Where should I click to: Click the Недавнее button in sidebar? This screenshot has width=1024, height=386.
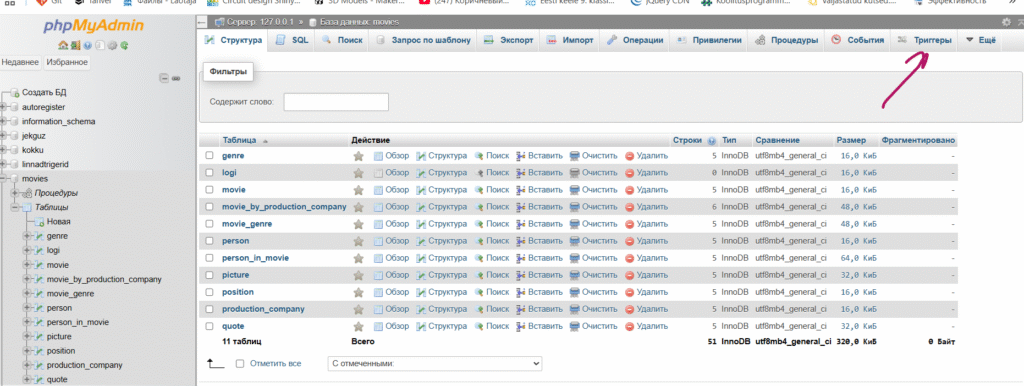pos(21,62)
